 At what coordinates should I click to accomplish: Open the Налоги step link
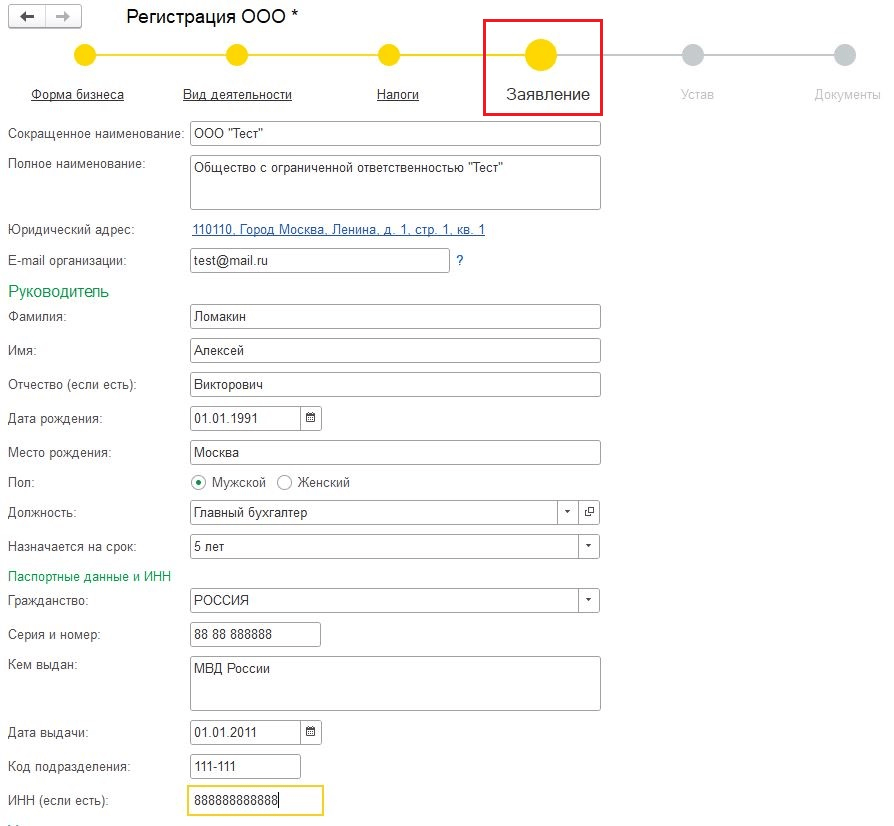[x=397, y=95]
